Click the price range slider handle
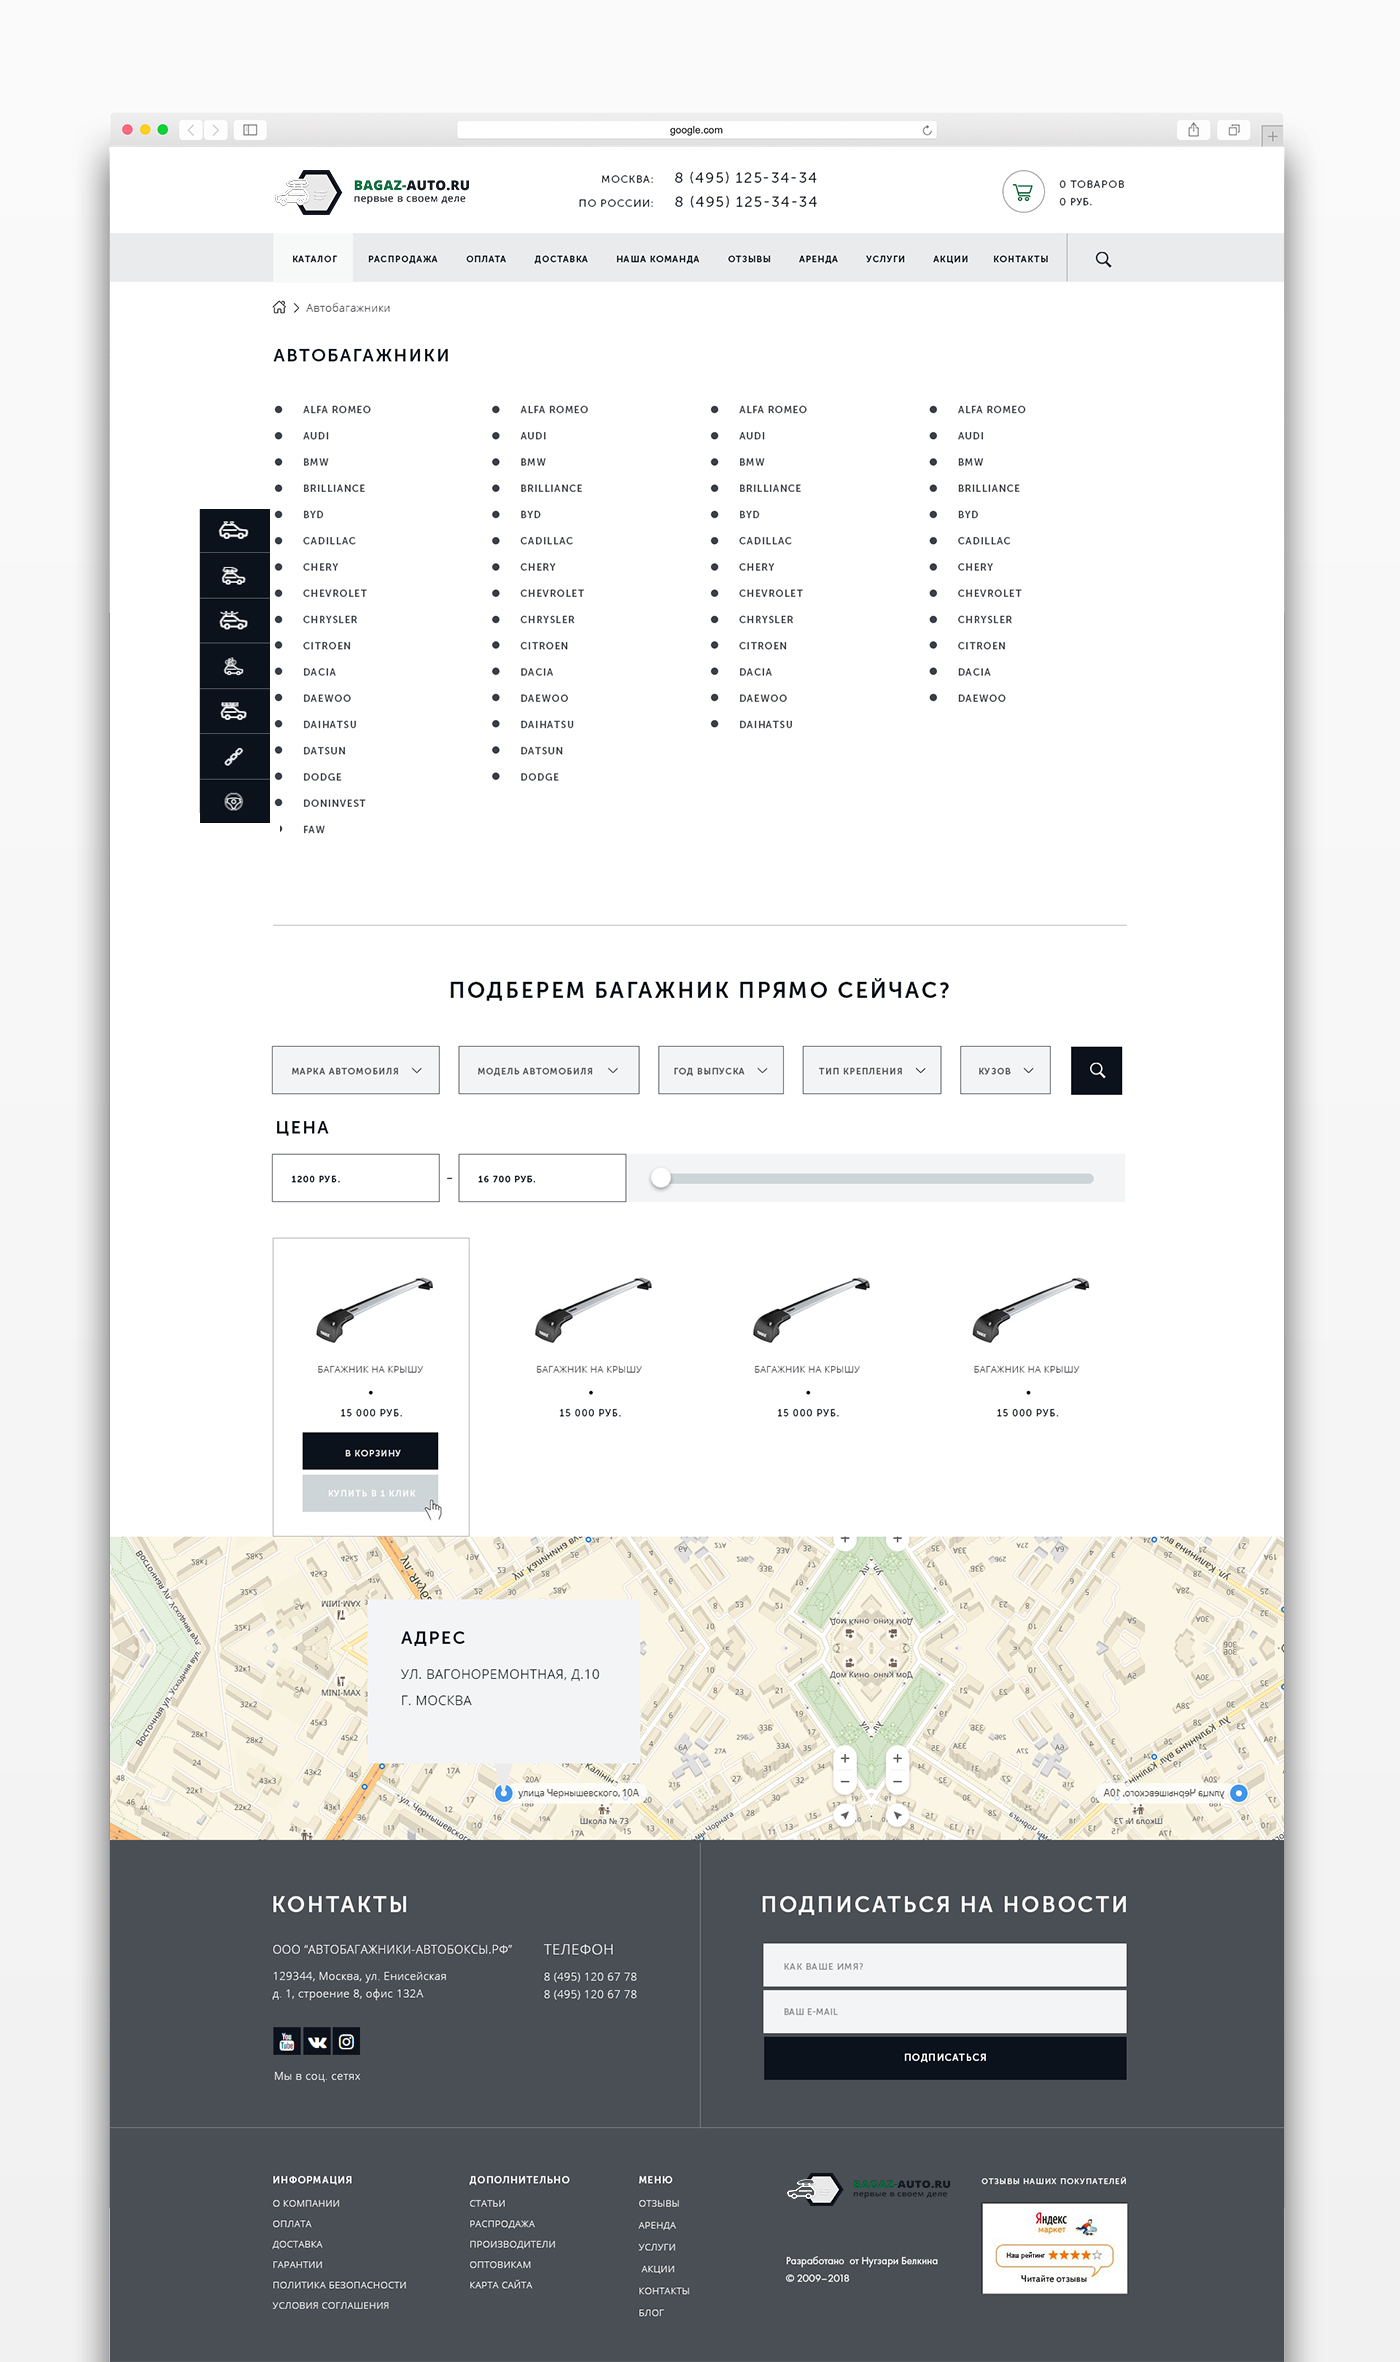 point(660,1178)
